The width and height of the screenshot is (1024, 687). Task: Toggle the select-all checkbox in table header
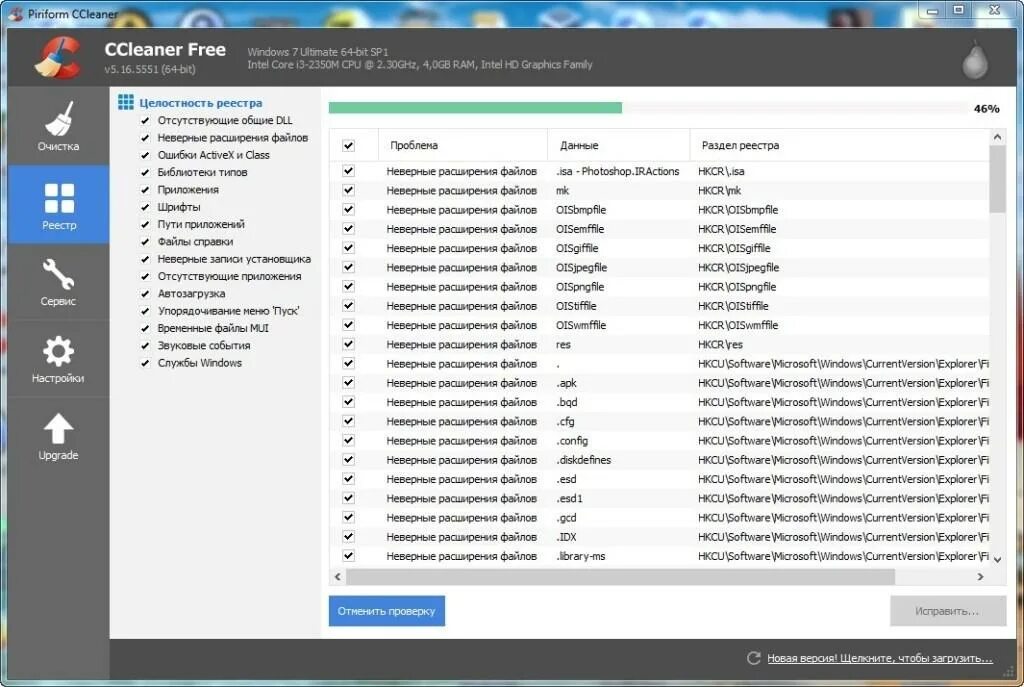pyautogui.click(x=349, y=146)
